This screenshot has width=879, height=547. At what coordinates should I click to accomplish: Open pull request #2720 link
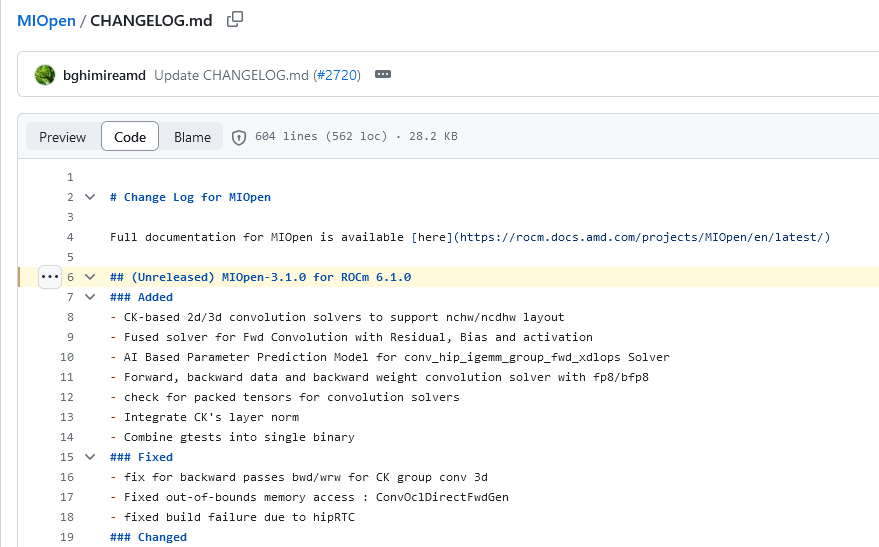(x=337, y=75)
